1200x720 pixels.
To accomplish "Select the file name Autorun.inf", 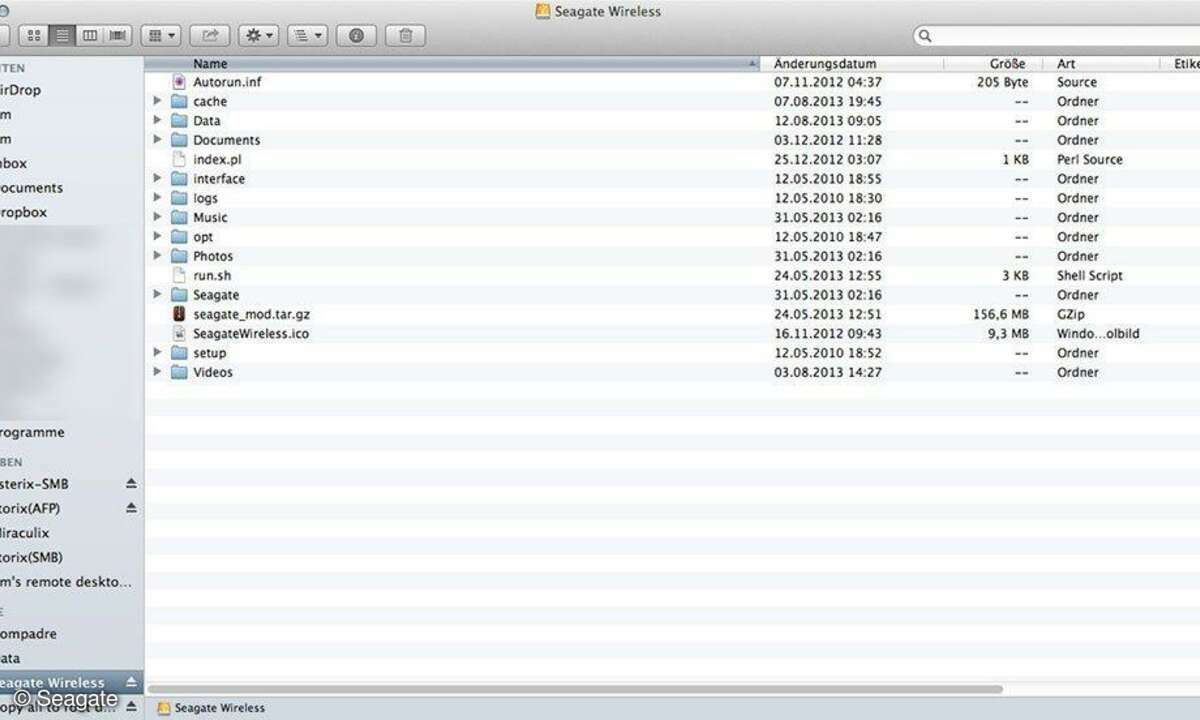I will point(227,82).
